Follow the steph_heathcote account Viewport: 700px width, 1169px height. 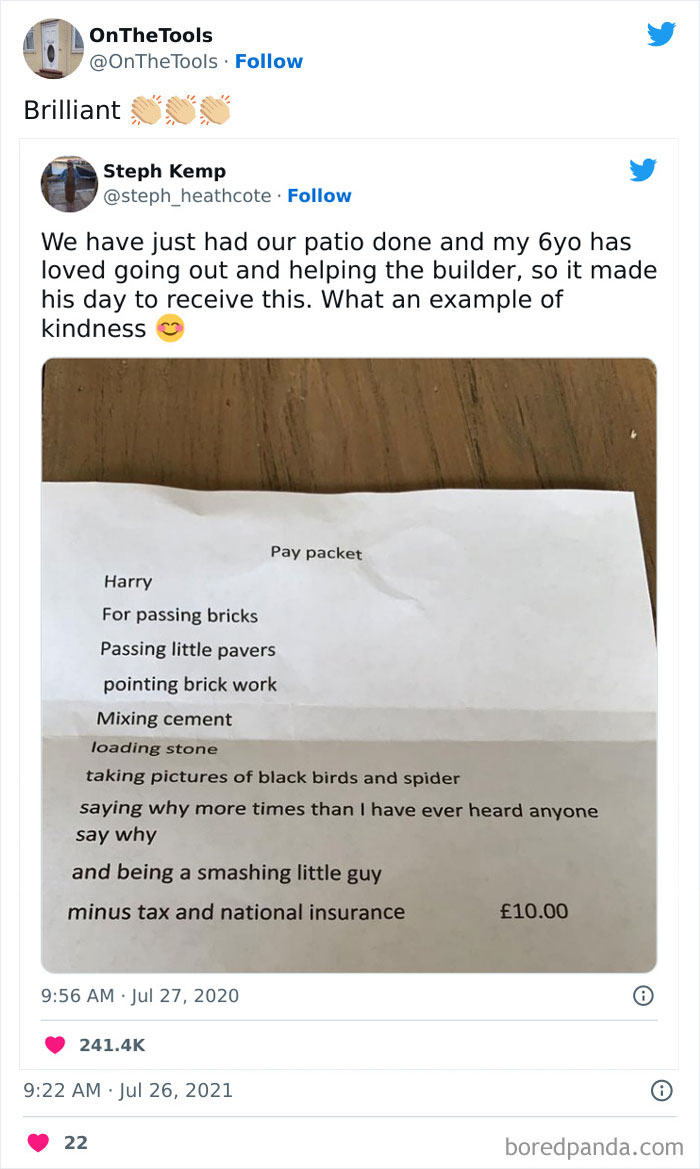(x=319, y=196)
